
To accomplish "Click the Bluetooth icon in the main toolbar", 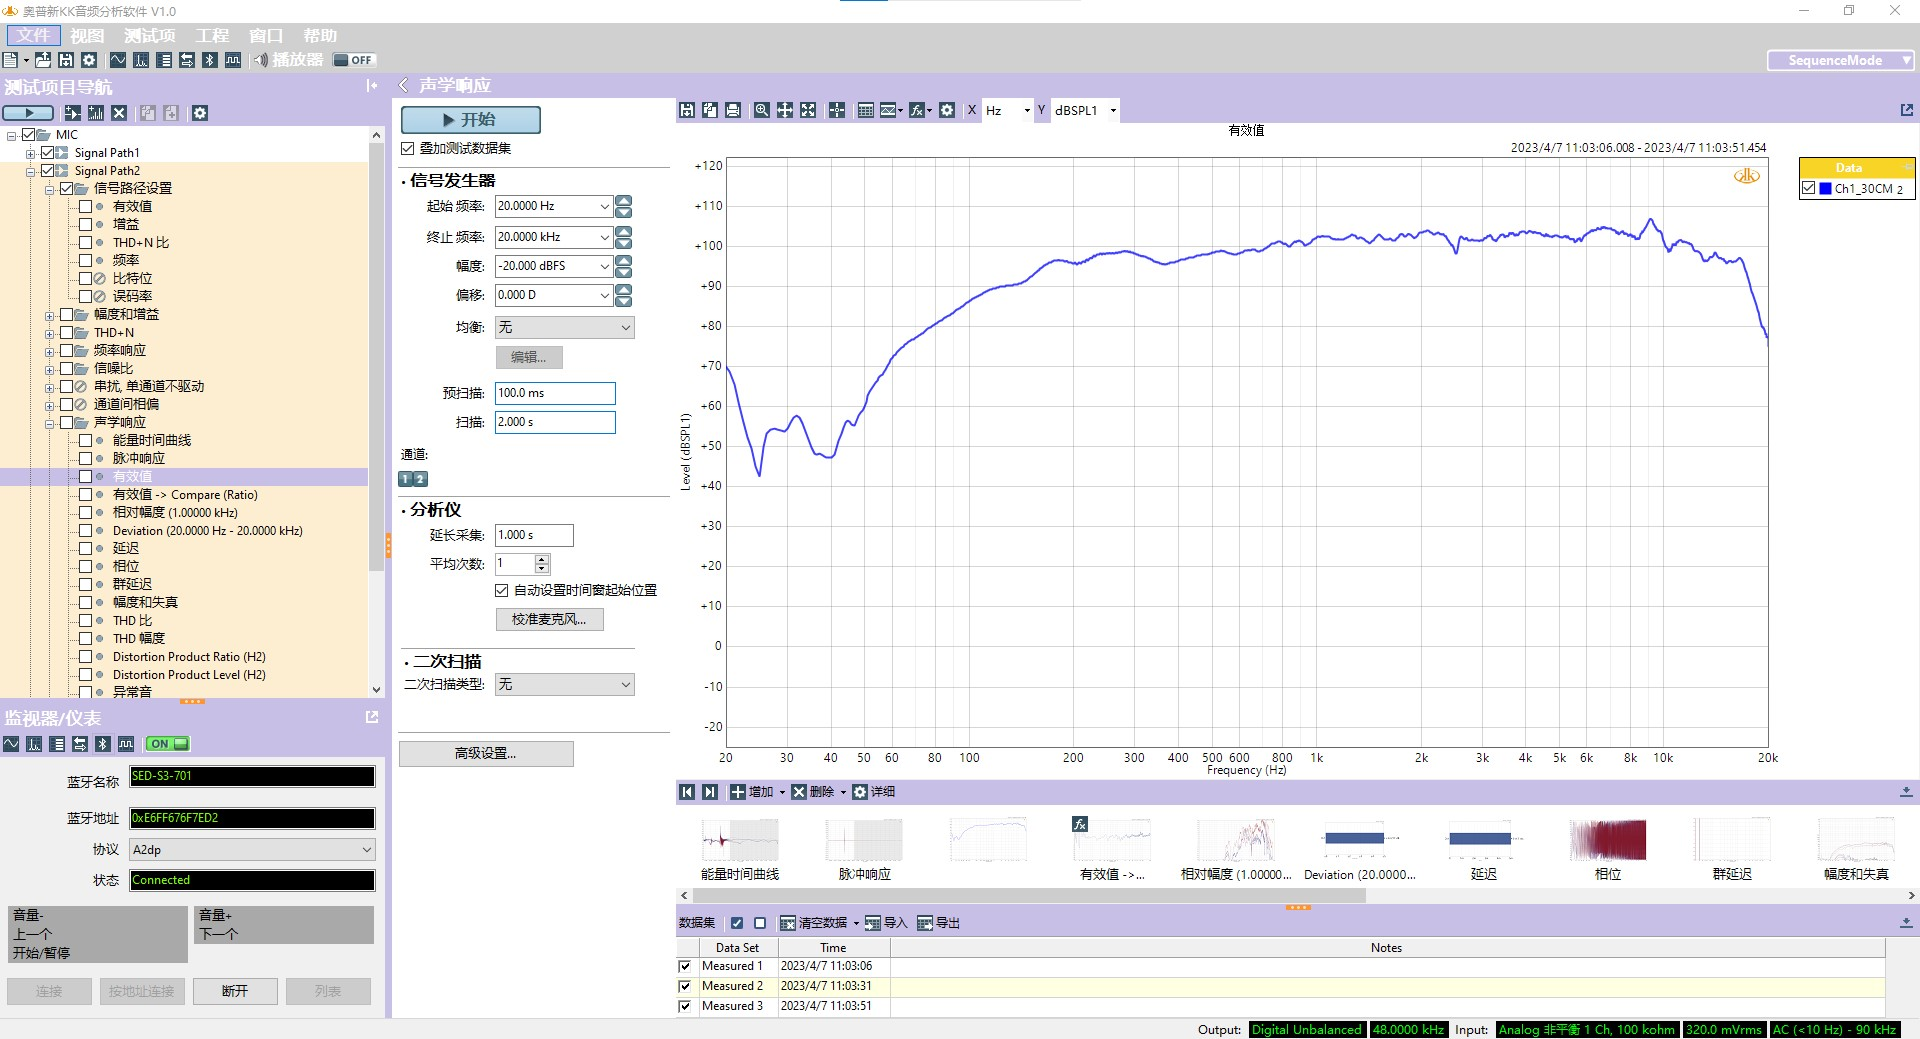I will click(x=209, y=60).
